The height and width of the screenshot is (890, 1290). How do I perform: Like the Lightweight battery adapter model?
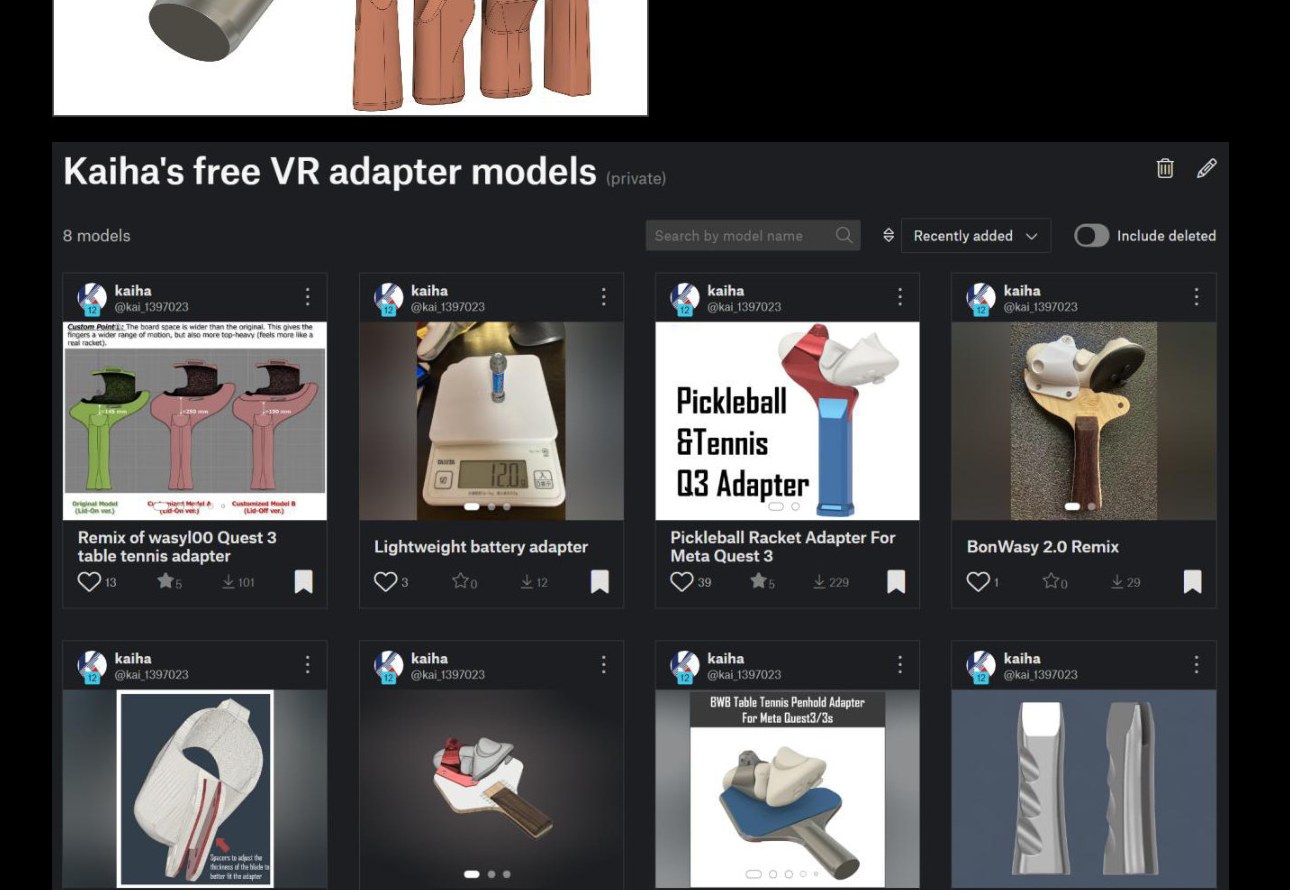pos(385,582)
